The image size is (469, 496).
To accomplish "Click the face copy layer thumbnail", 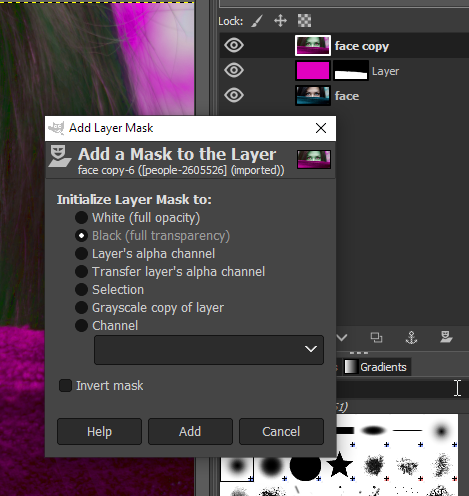I will click(x=313, y=45).
